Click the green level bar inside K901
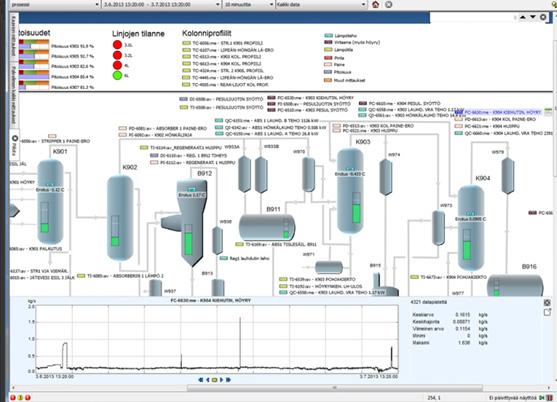Image resolution: width=557 pixels, height=402 pixels. click(x=44, y=228)
